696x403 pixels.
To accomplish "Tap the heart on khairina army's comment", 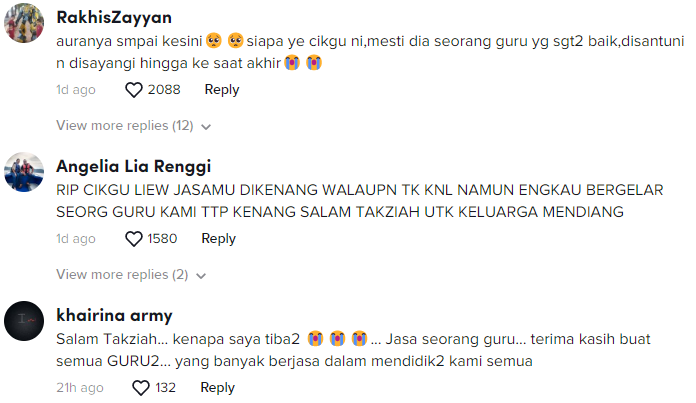I will point(141,388).
